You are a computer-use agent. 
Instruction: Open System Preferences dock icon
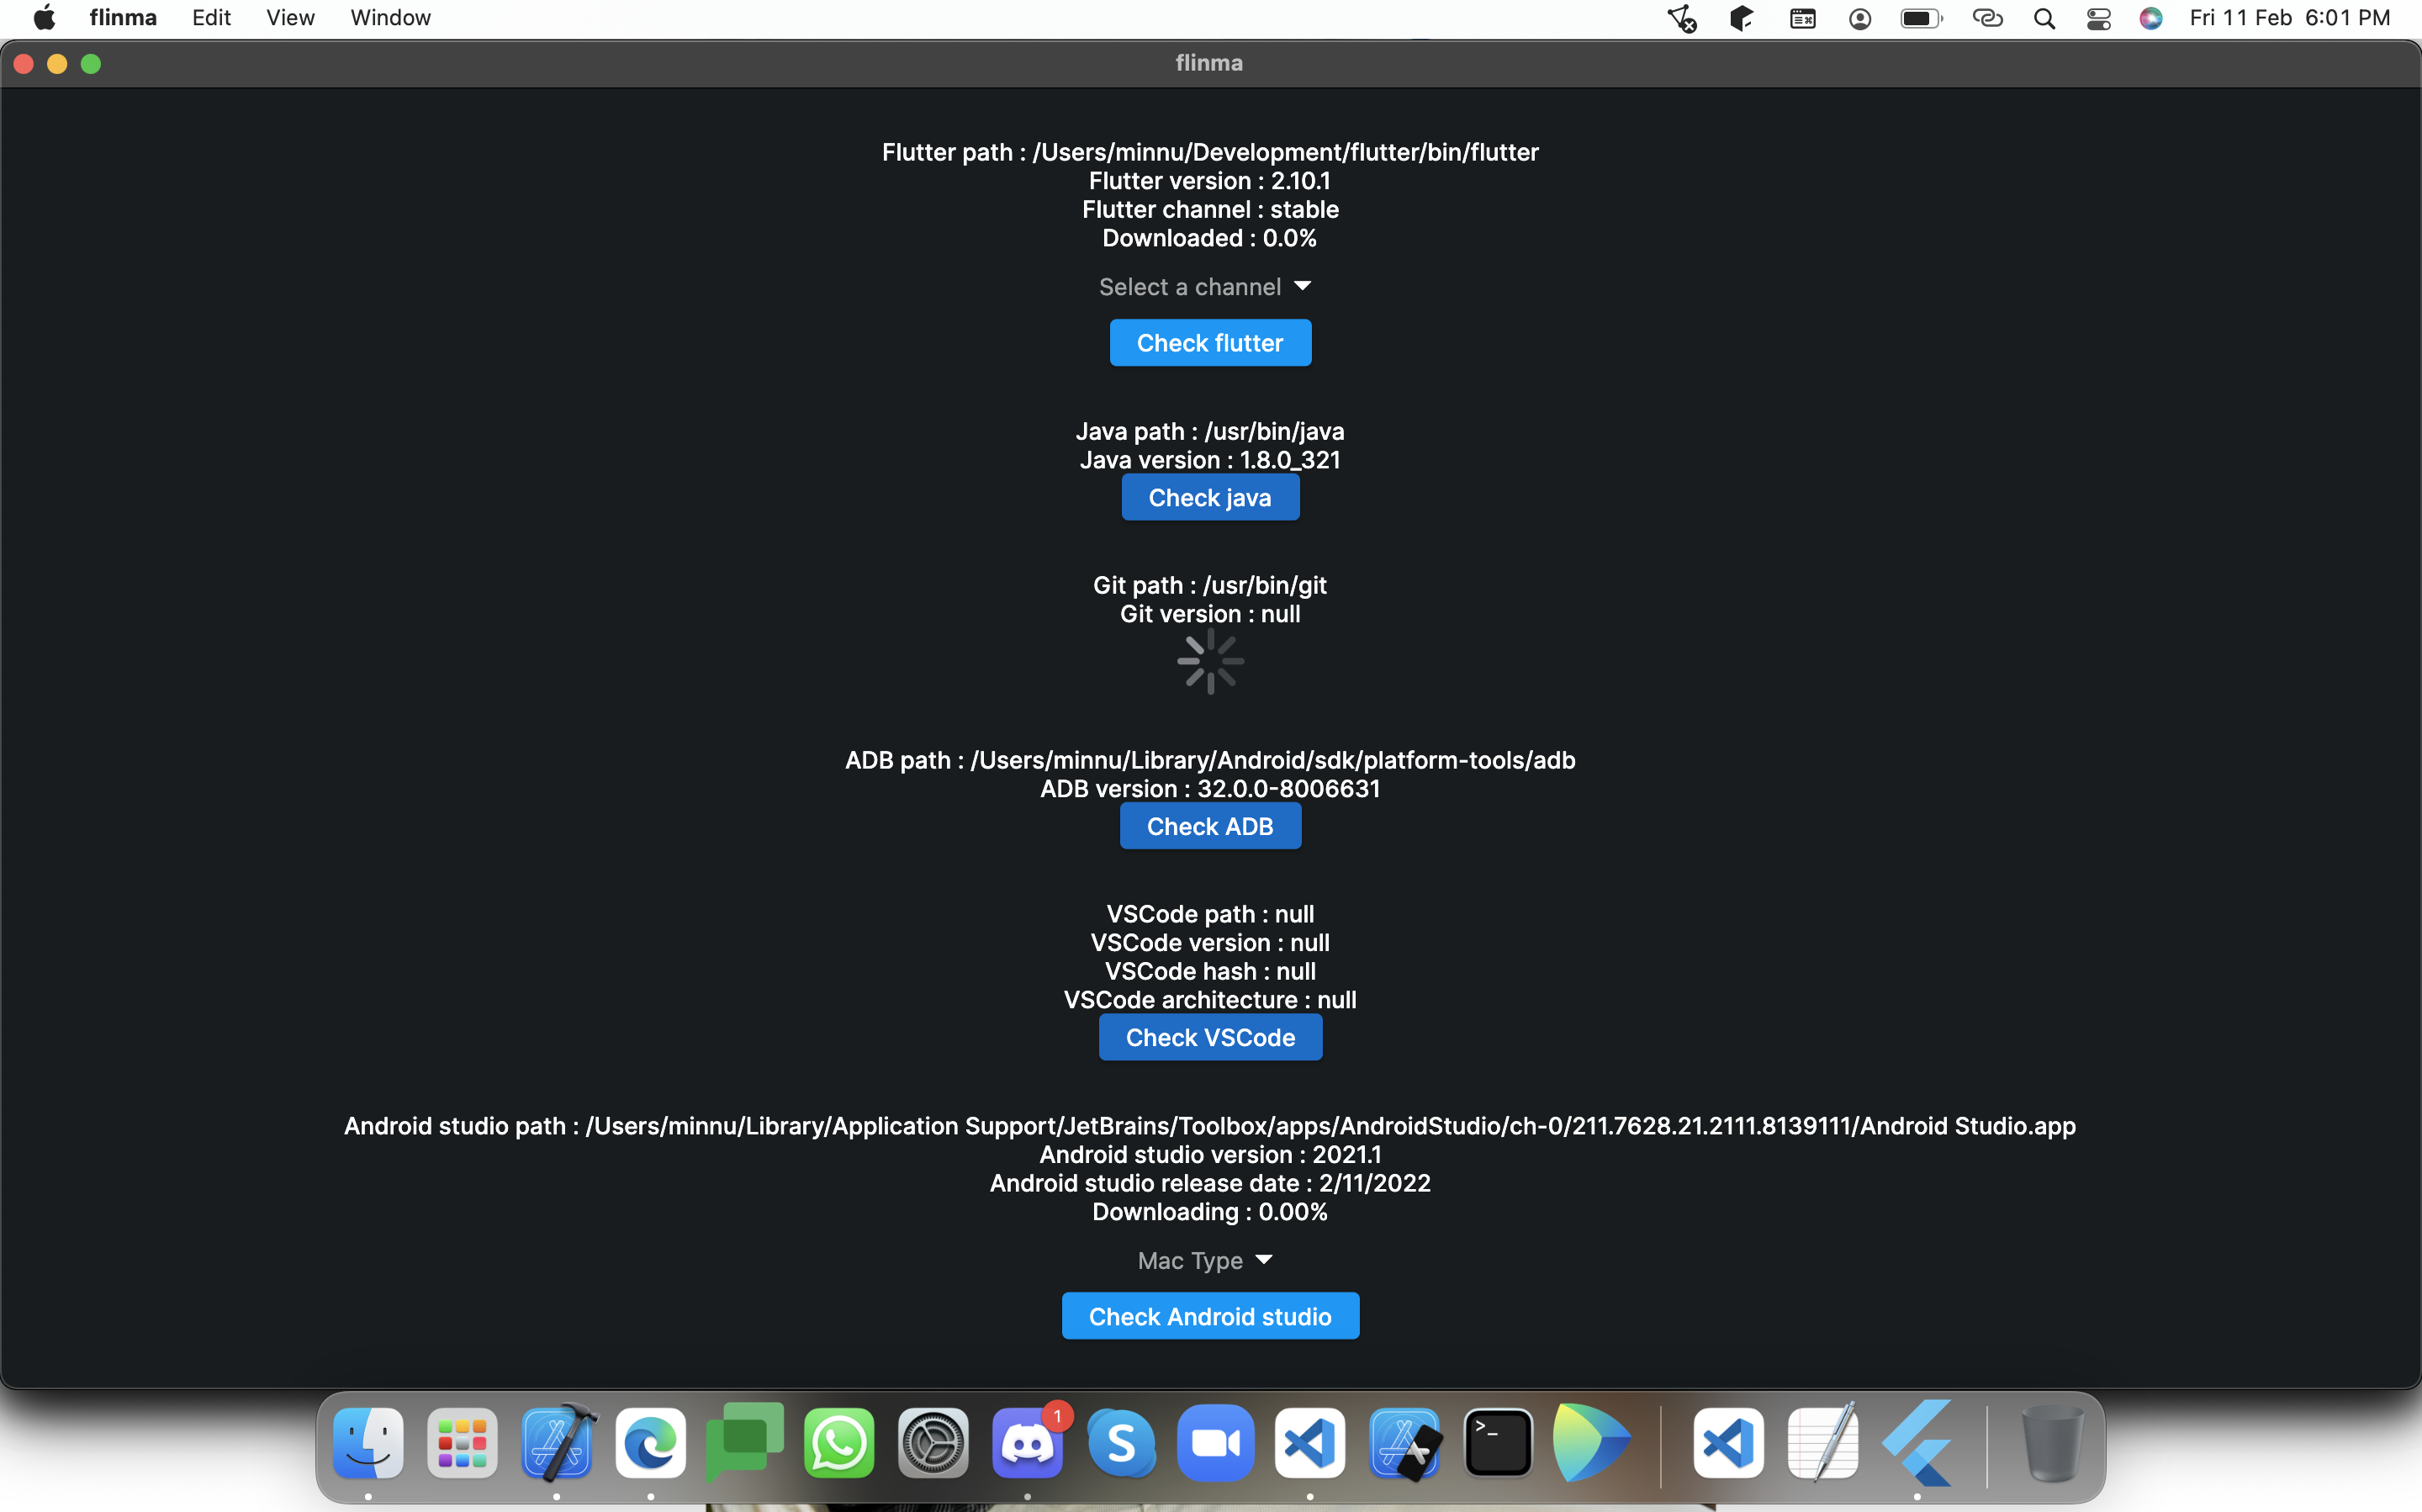[x=933, y=1443]
